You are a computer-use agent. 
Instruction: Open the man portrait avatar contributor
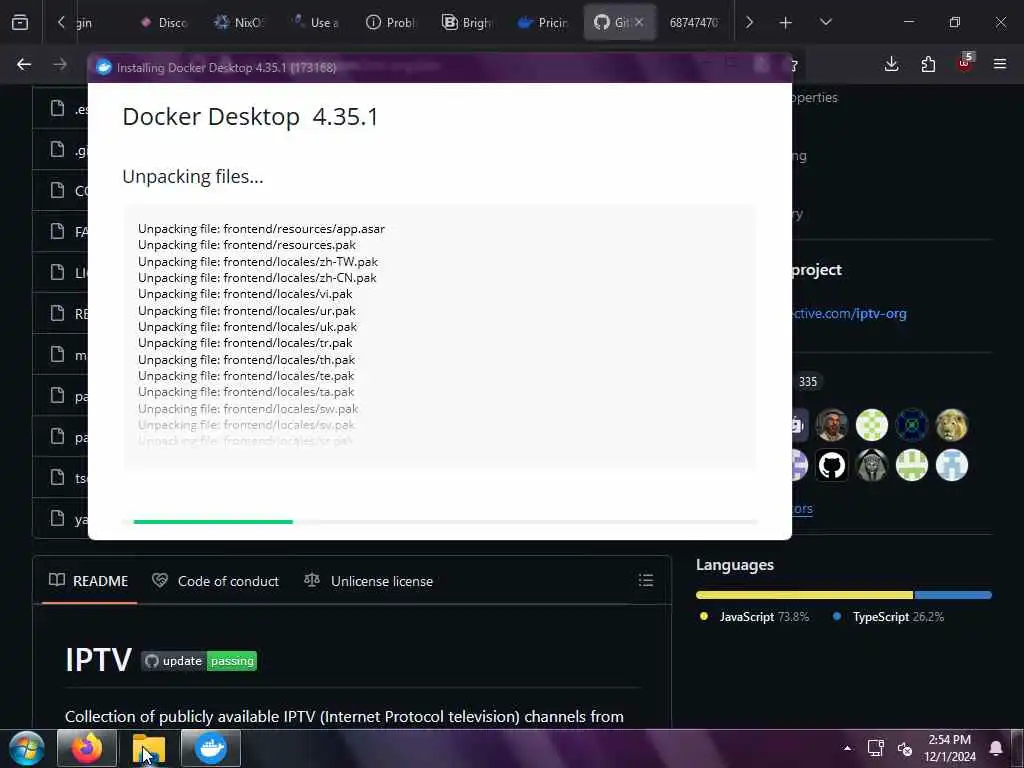click(832, 425)
